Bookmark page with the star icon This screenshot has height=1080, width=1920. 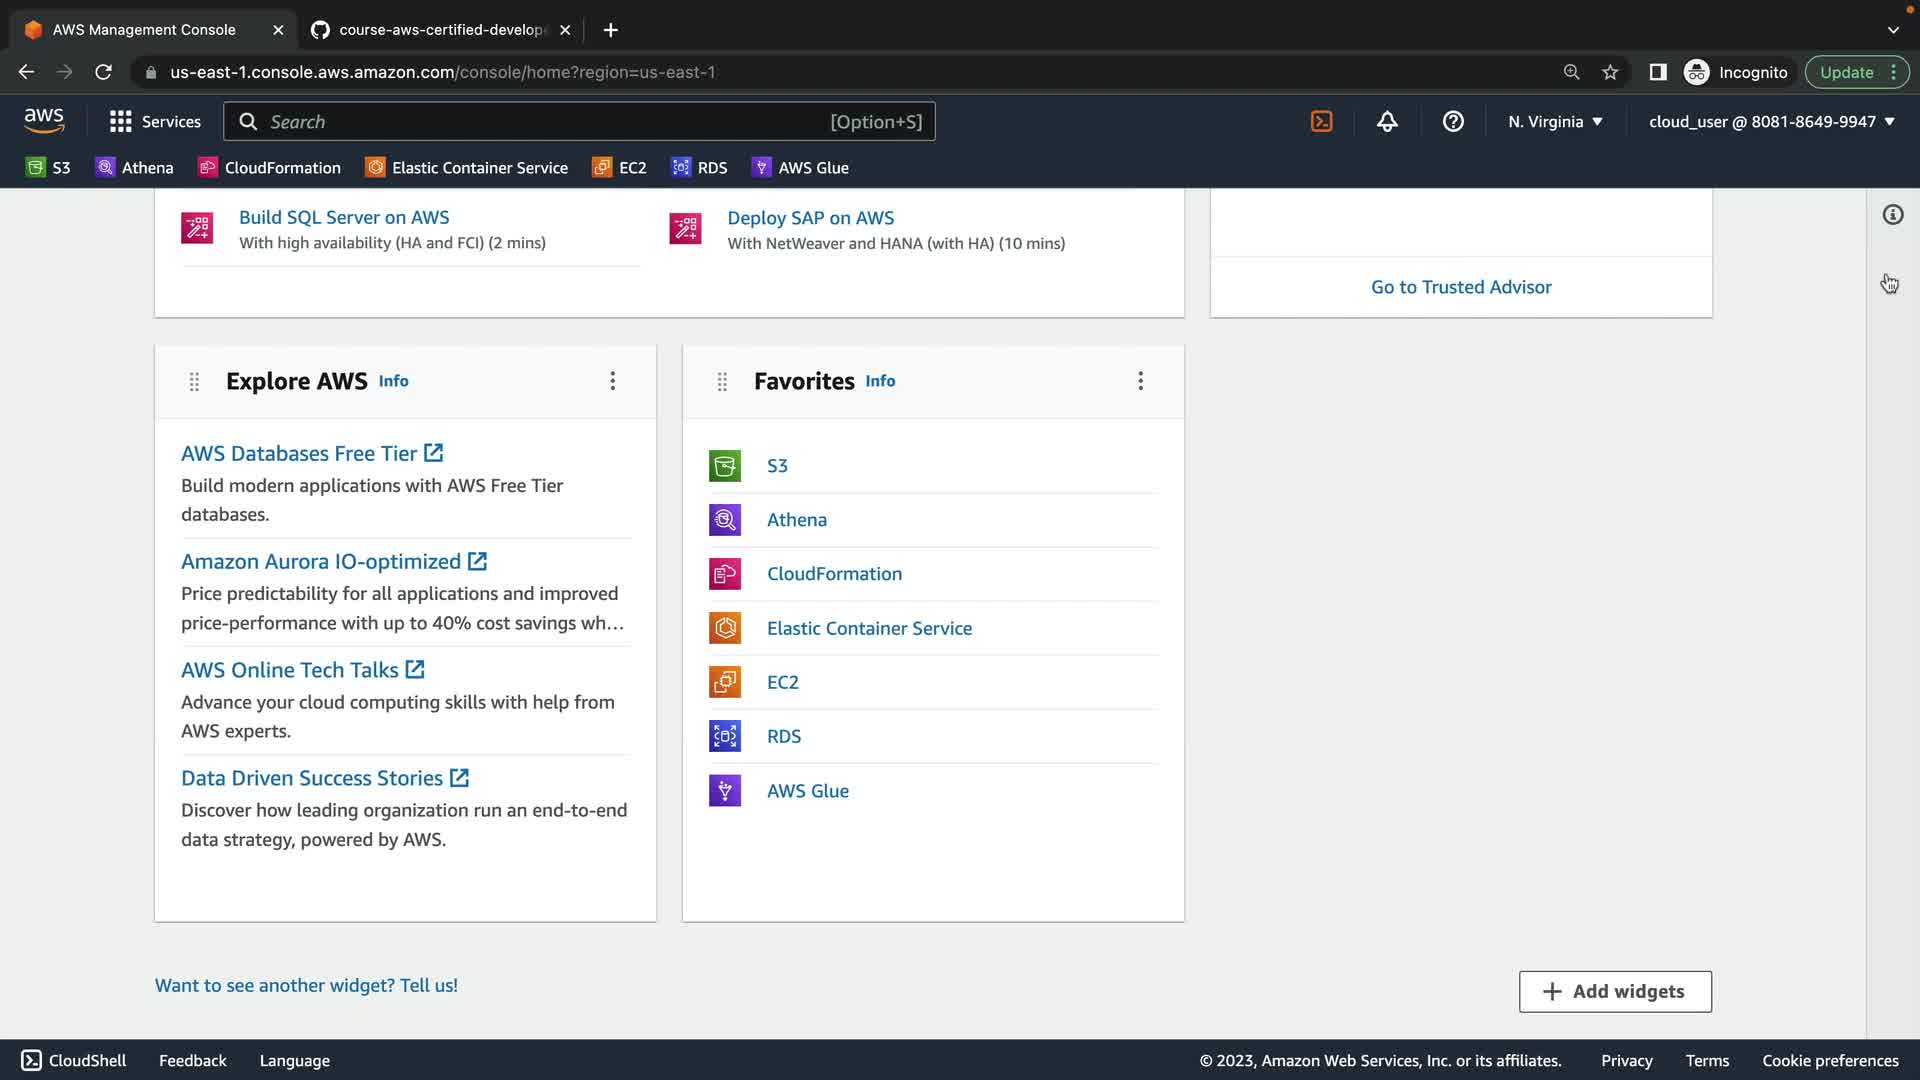[1610, 72]
